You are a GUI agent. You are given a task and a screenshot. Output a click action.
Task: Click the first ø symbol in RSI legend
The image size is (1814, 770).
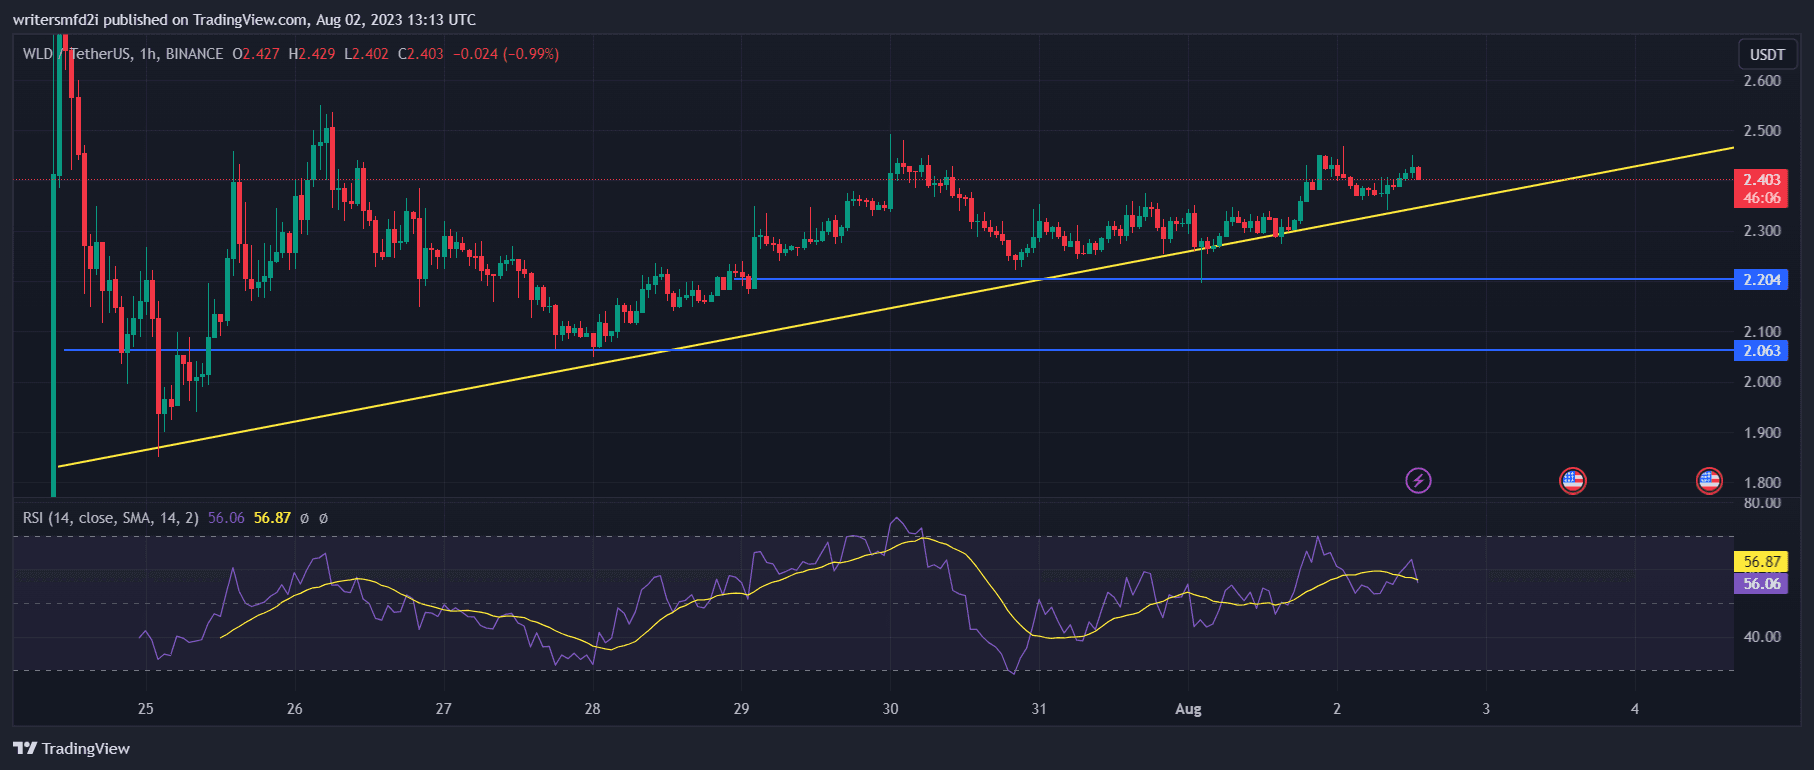click(x=304, y=518)
